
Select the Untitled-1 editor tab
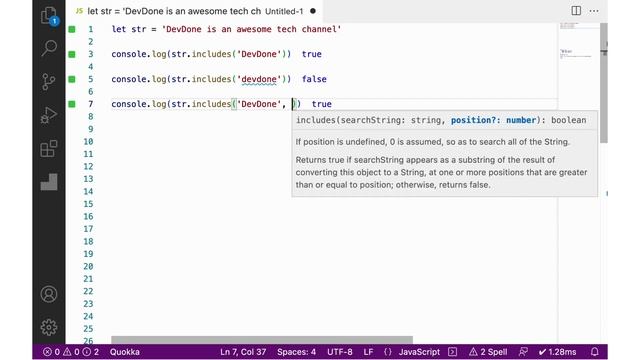click(195, 11)
